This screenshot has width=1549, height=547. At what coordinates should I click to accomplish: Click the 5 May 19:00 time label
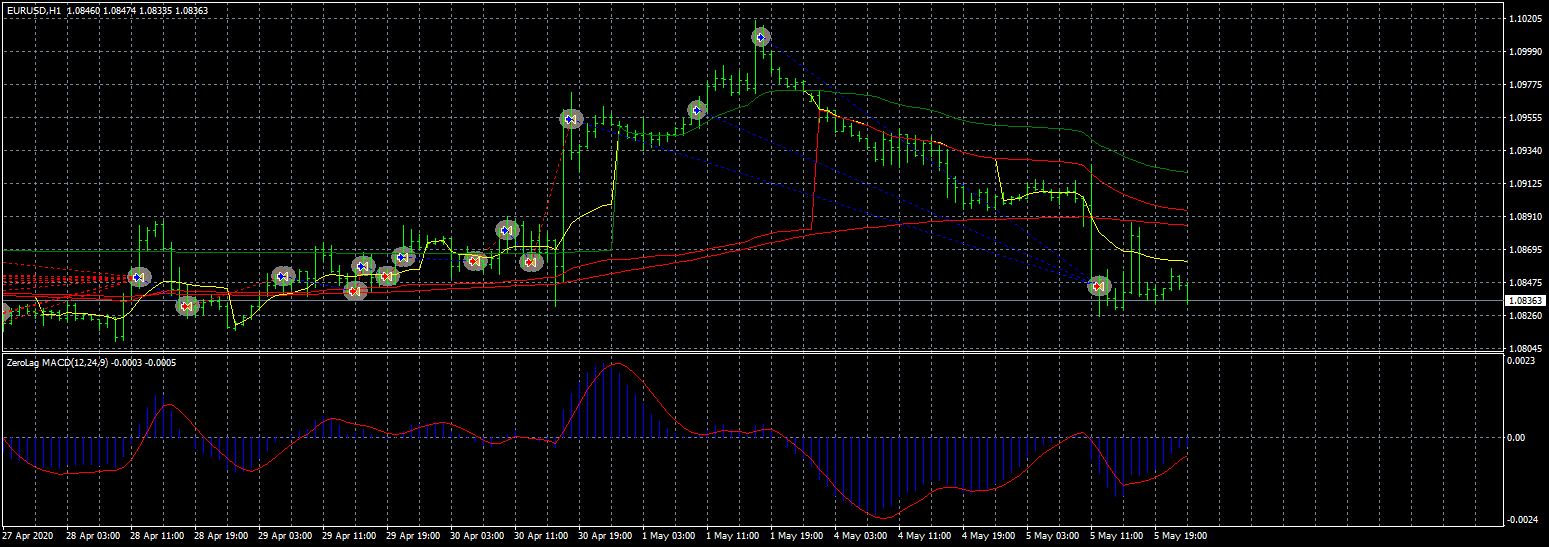(1180, 536)
